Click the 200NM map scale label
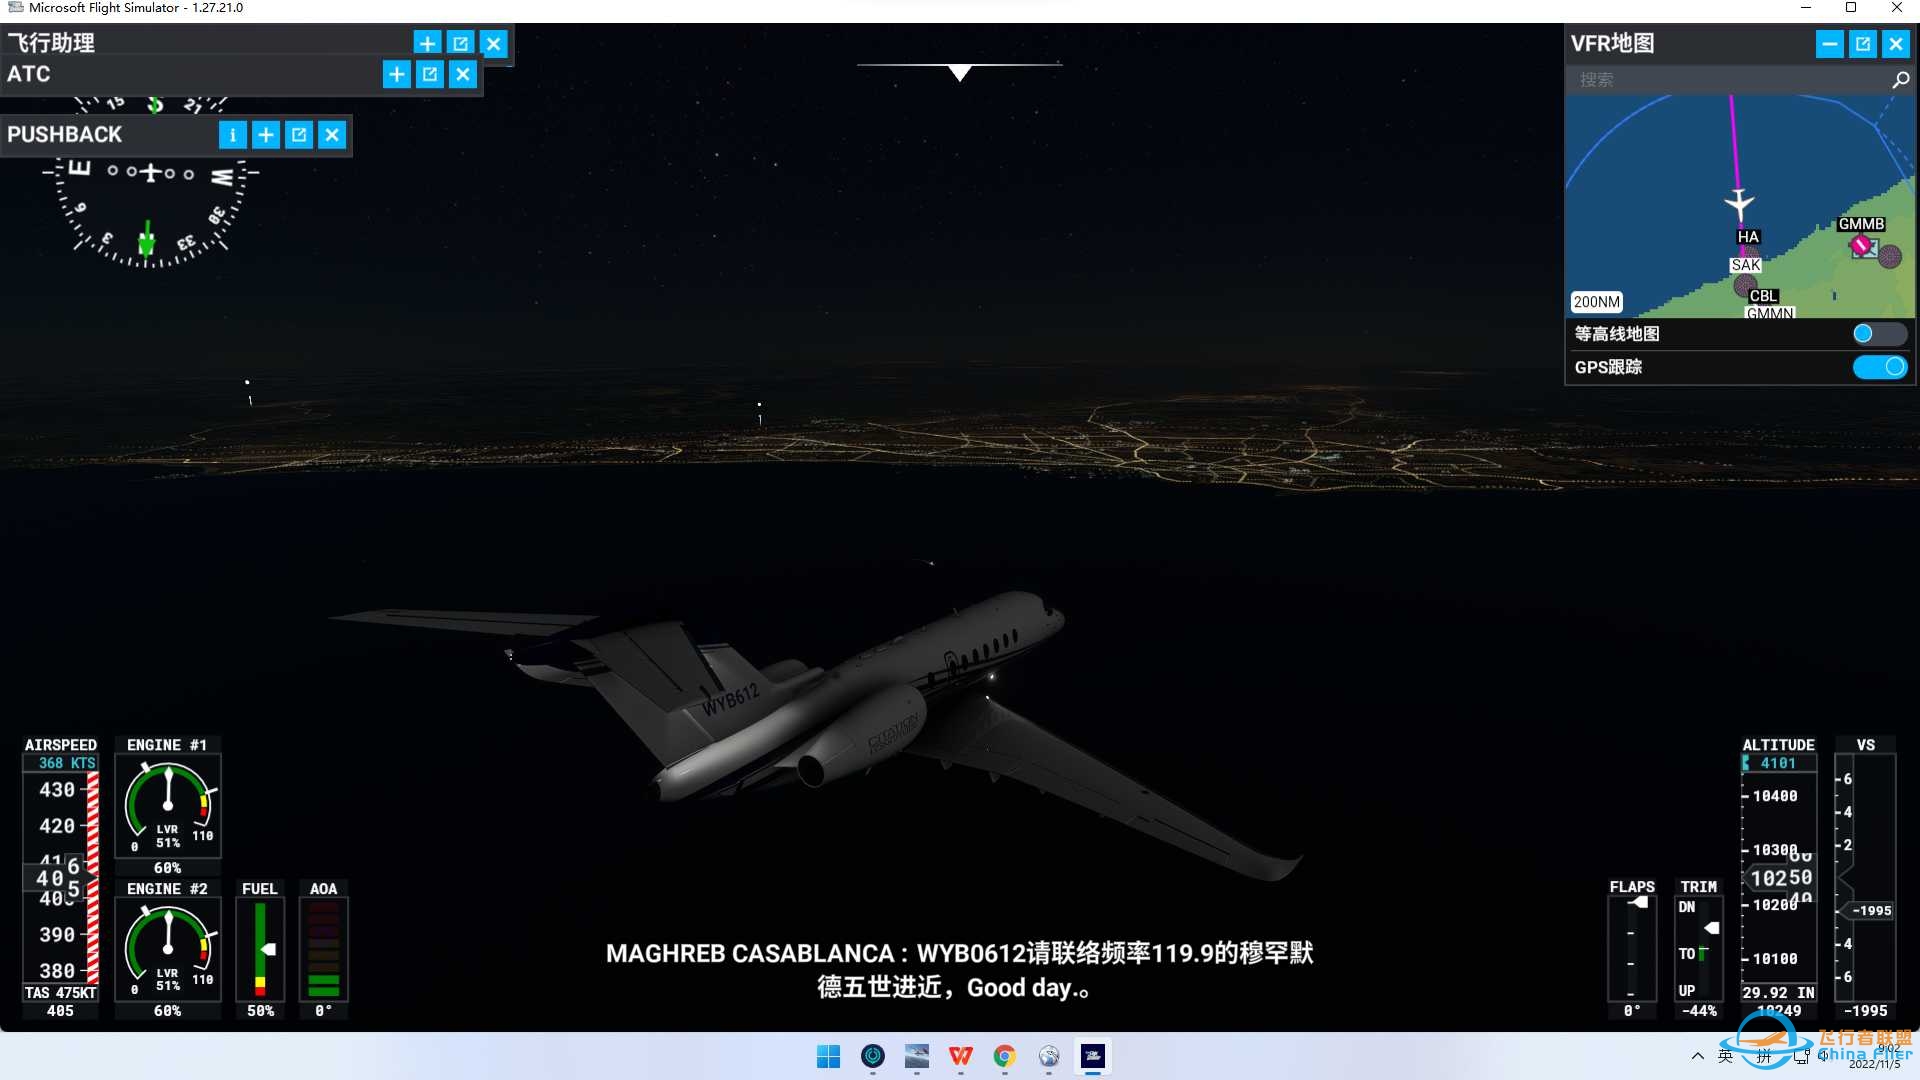This screenshot has height=1080, width=1920. [x=1596, y=302]
